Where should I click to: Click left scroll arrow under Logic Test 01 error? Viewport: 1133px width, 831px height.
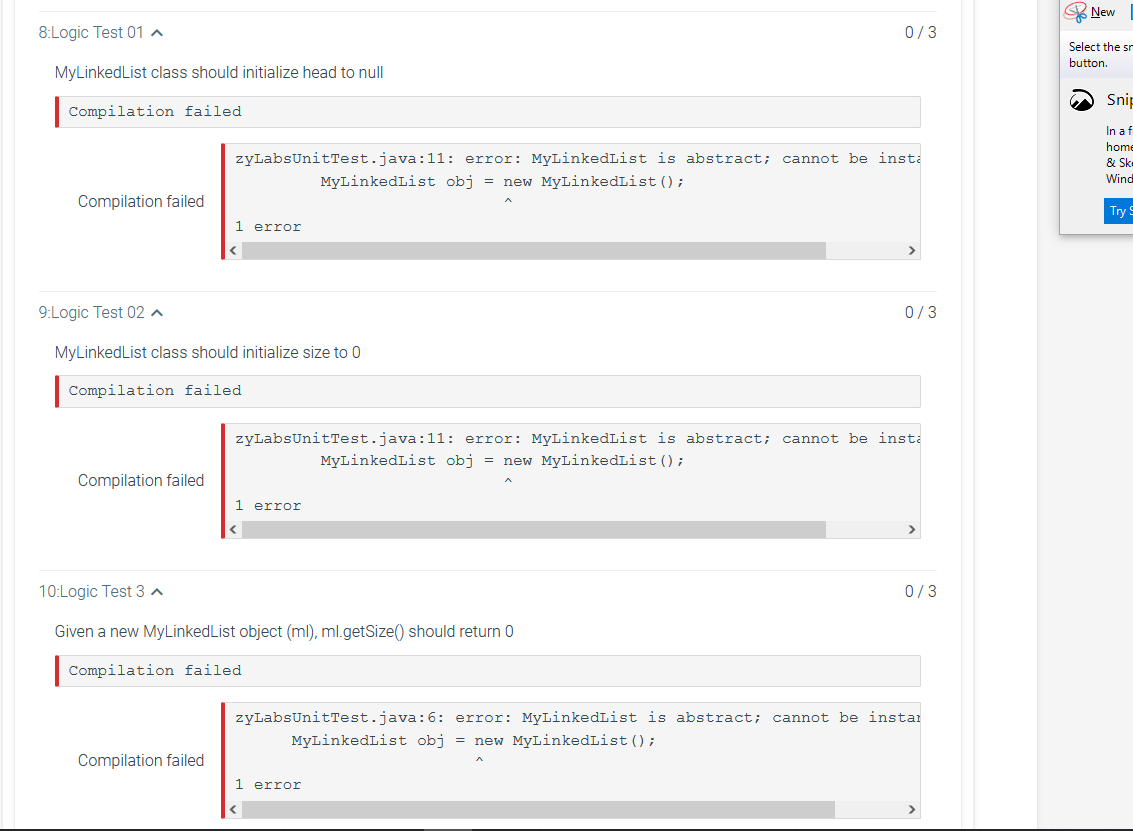click(232, 250)
